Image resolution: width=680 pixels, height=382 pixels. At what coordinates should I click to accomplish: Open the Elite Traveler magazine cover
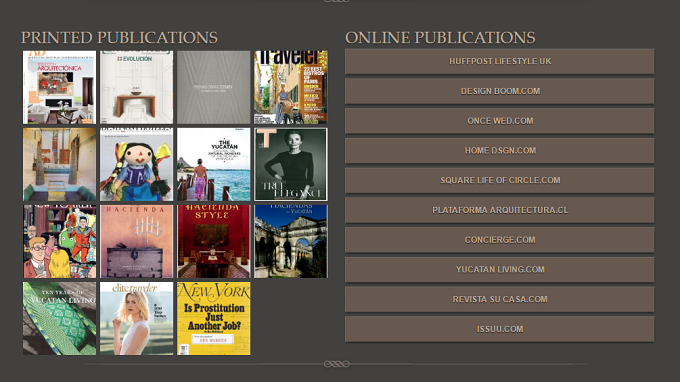point(137,319)
